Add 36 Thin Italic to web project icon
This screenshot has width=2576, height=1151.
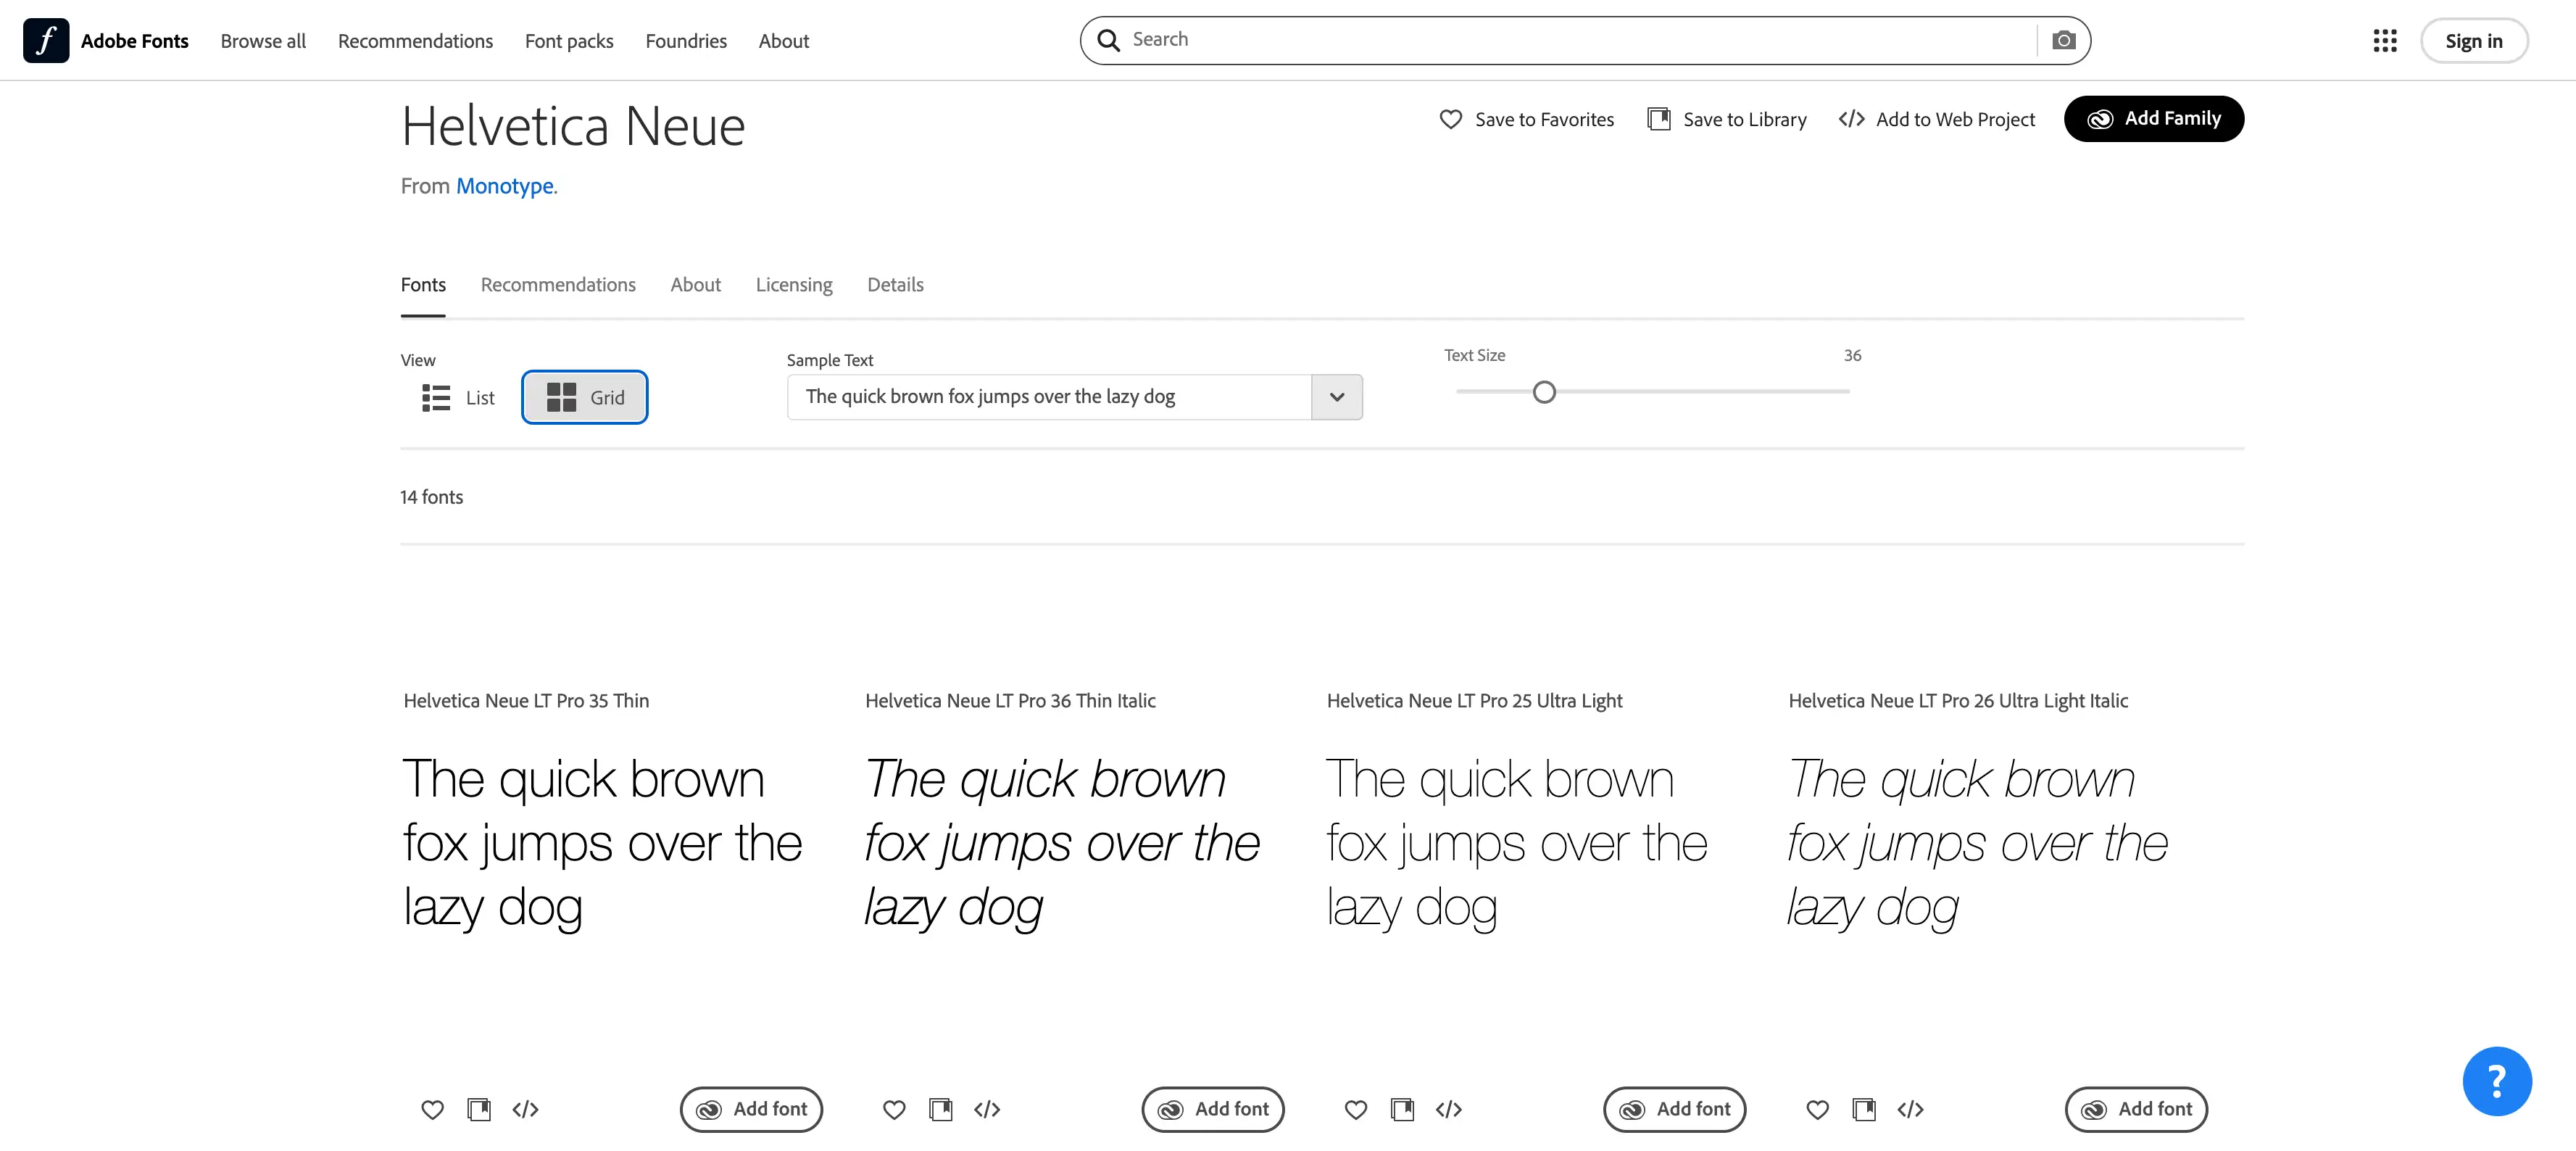click(x=987, y=1109)
